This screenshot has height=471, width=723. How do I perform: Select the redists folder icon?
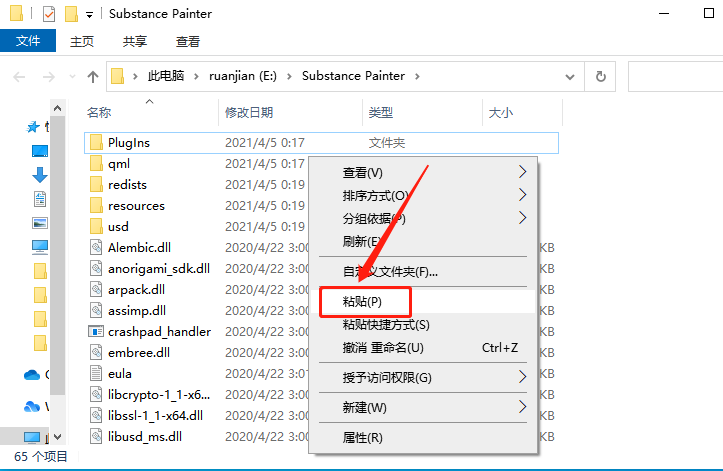click(x=96, y=185)
